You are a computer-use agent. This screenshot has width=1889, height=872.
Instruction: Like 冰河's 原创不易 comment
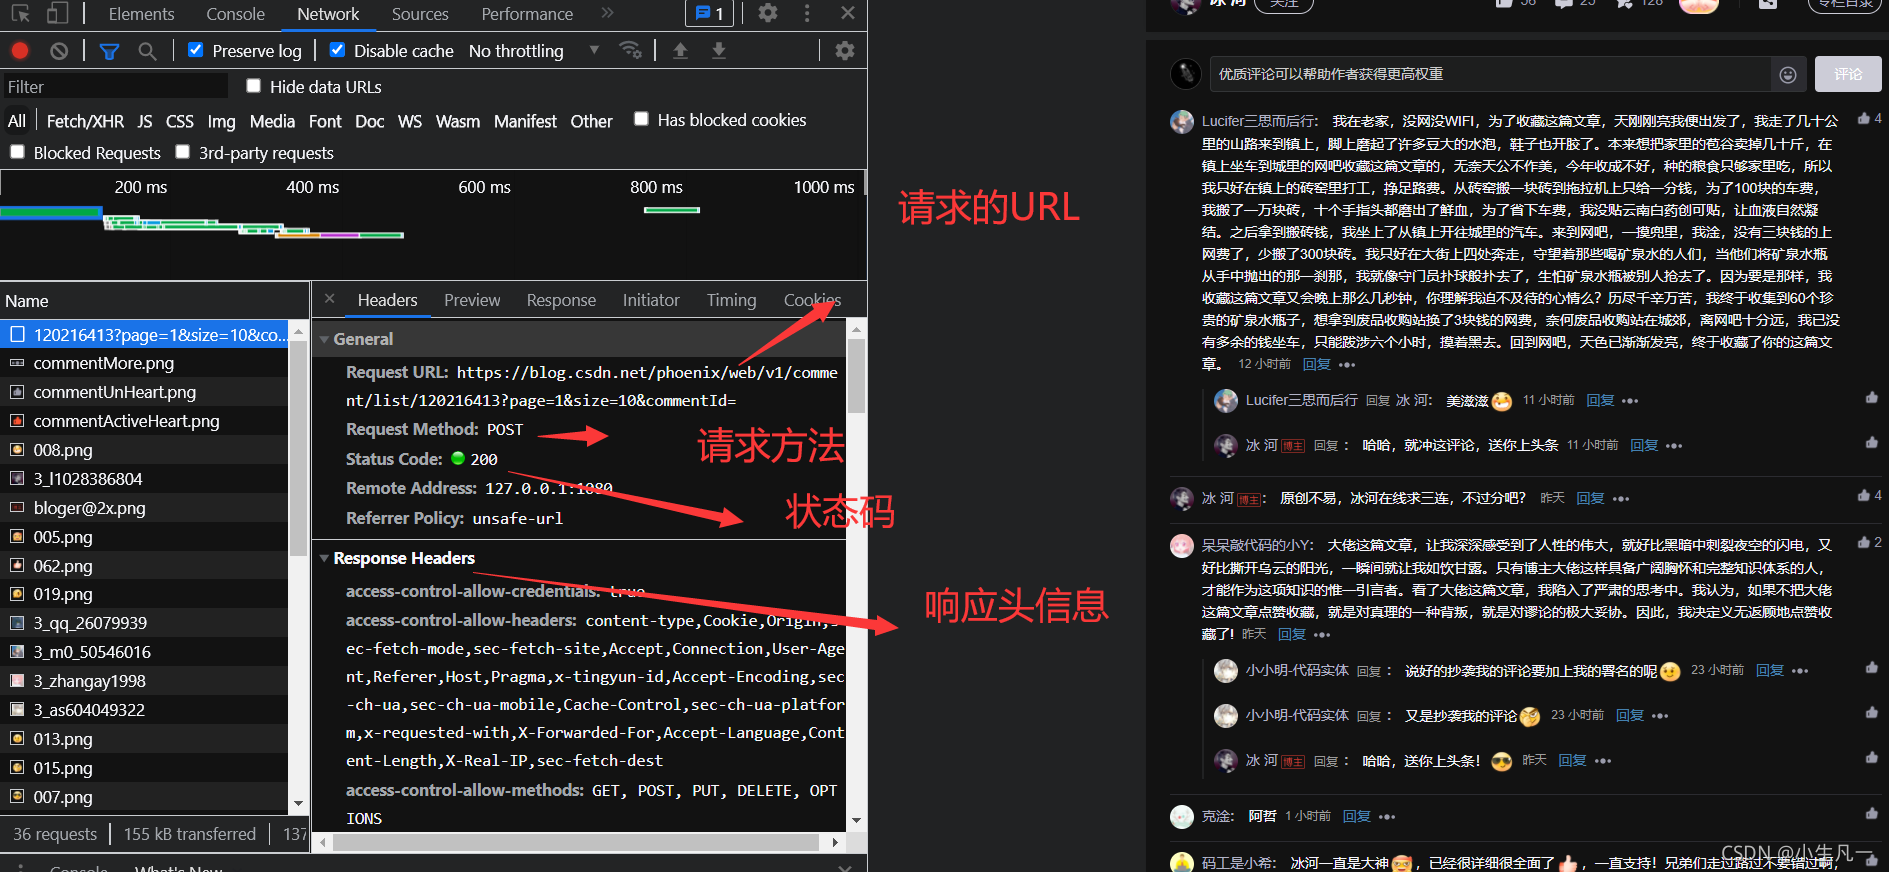[1864, 496]
